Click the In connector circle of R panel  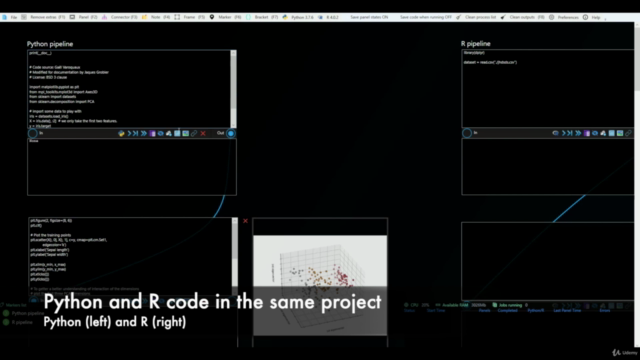coord(467,133)
